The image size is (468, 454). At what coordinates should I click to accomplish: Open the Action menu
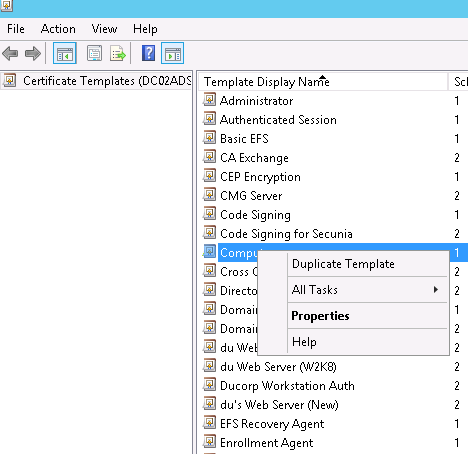pyautogui.click(x=58, y=29)
